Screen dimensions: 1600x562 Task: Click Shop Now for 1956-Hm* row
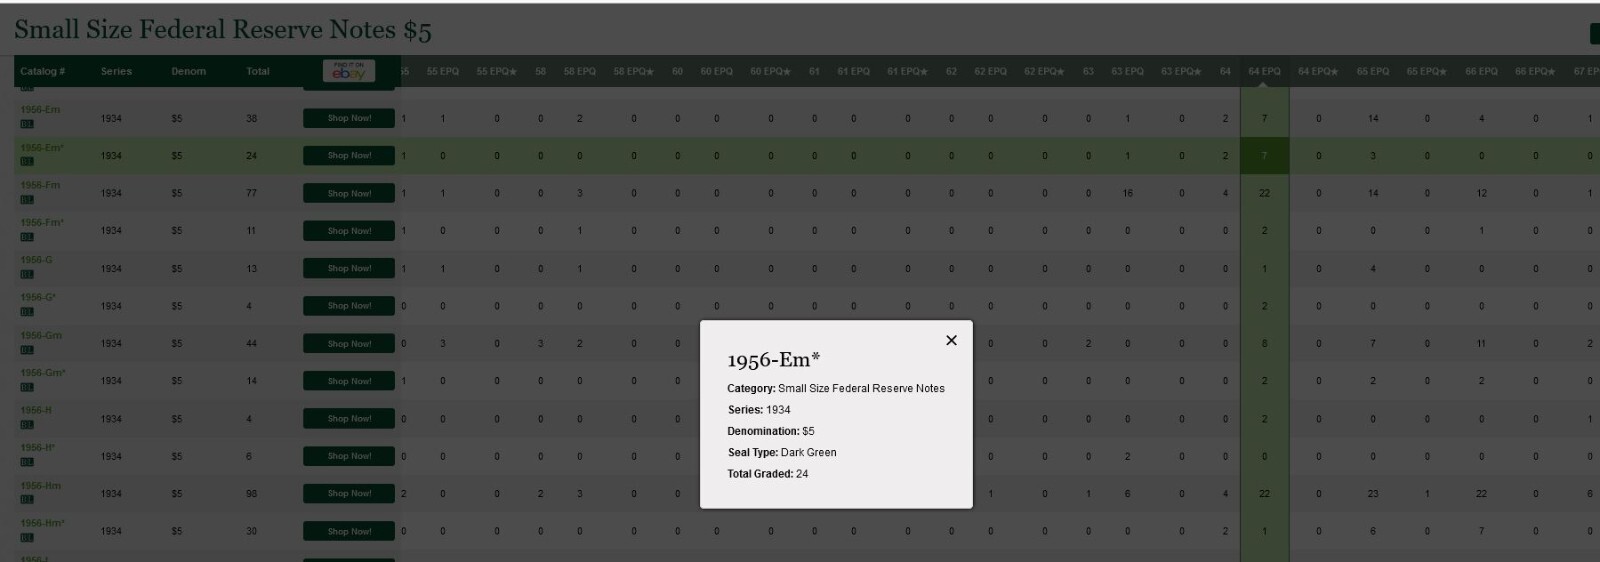[x=349, y=531]
